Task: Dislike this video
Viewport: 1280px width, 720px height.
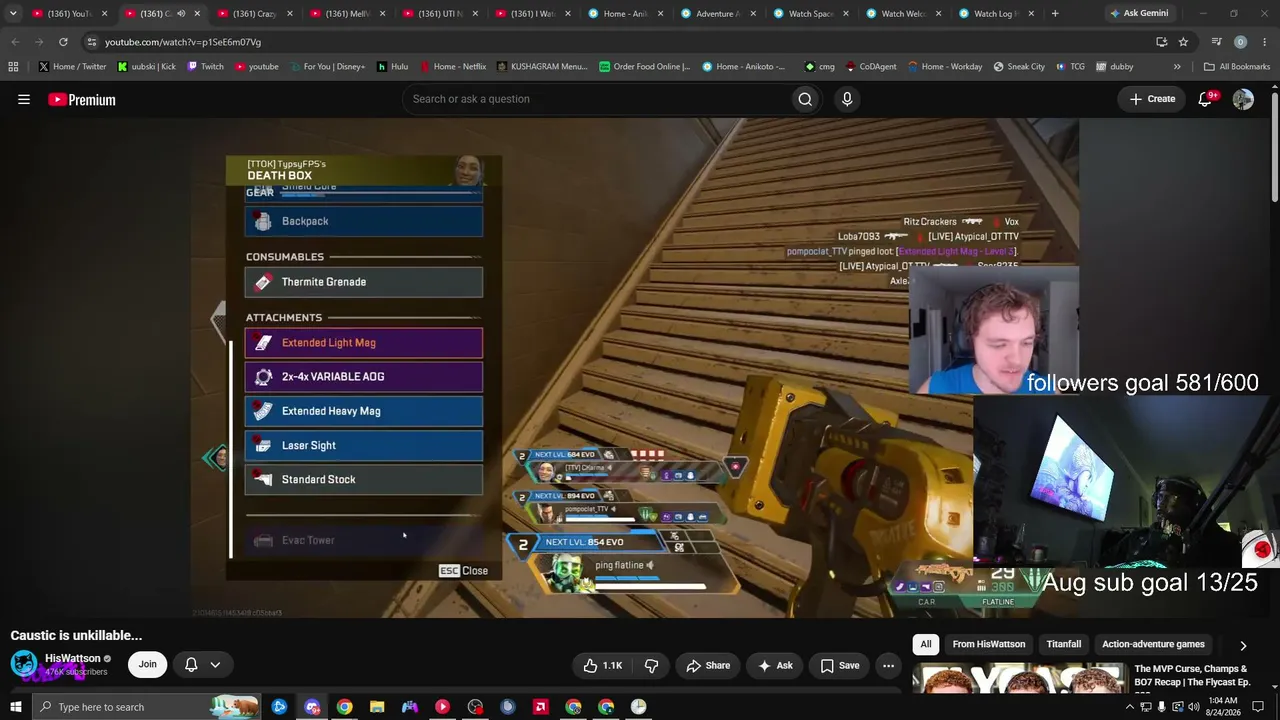Action: tap(651, 665)
